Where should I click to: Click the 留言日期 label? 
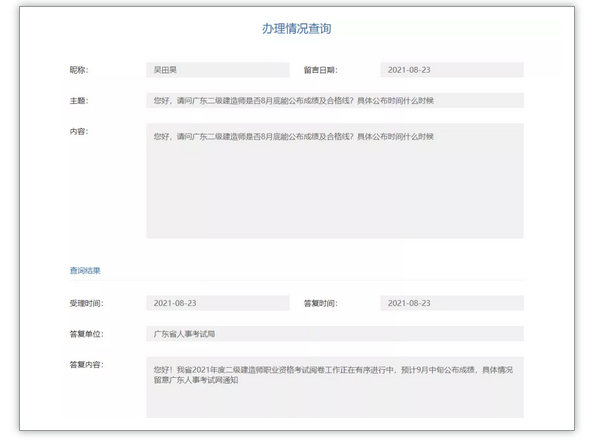(320, 70)
